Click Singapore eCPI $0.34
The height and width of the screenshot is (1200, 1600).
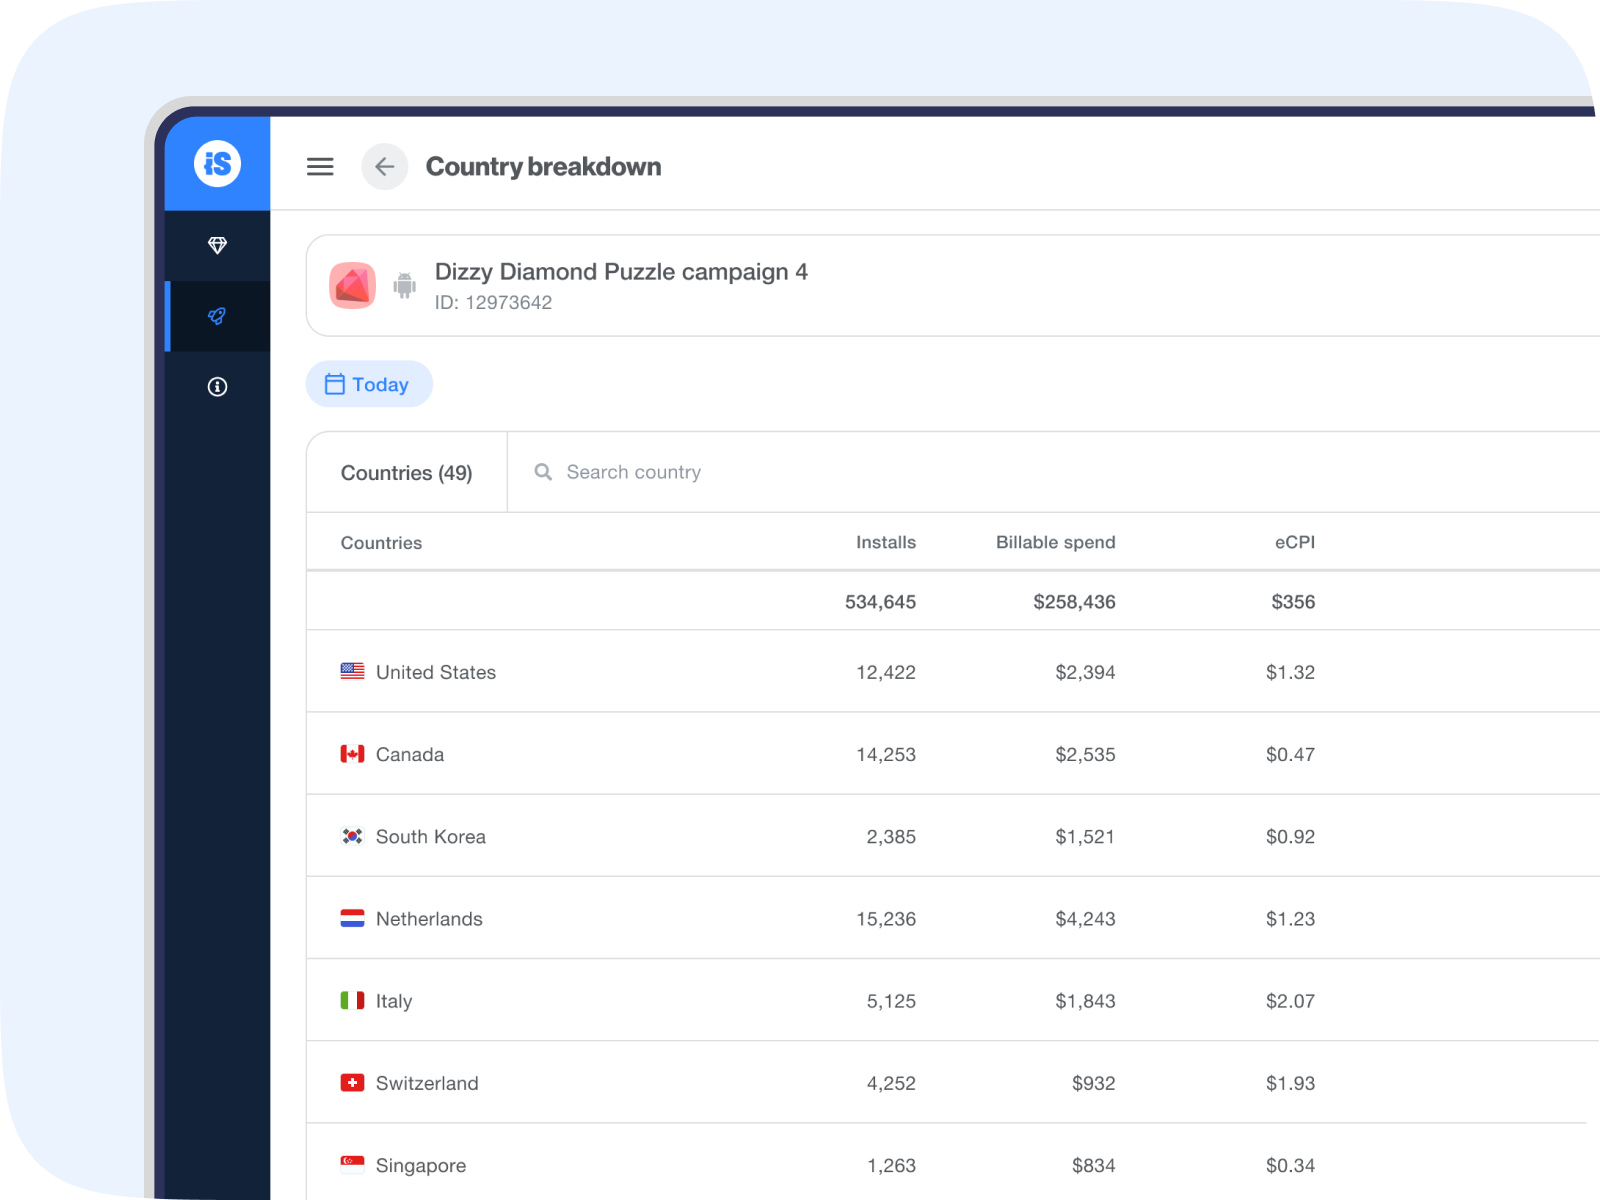(1290, 1165)
